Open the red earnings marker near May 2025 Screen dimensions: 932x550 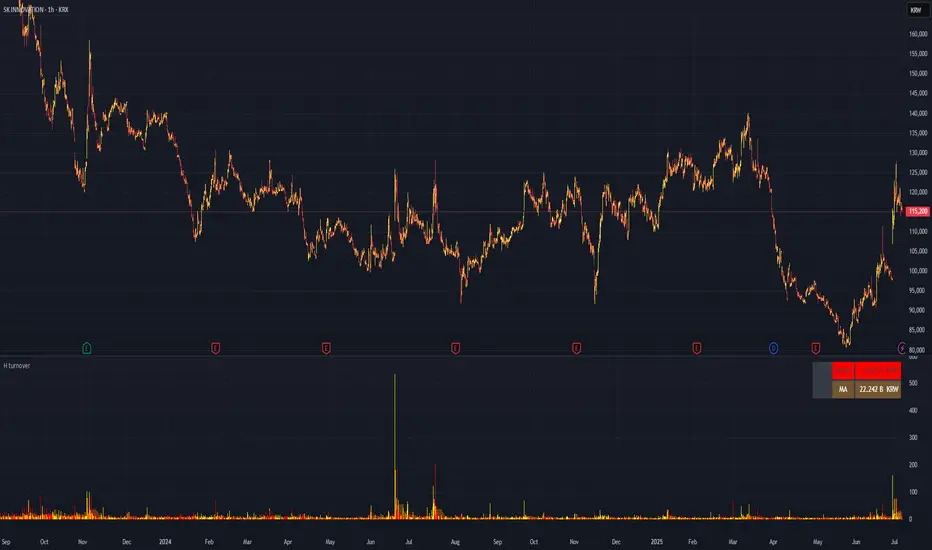816,348
